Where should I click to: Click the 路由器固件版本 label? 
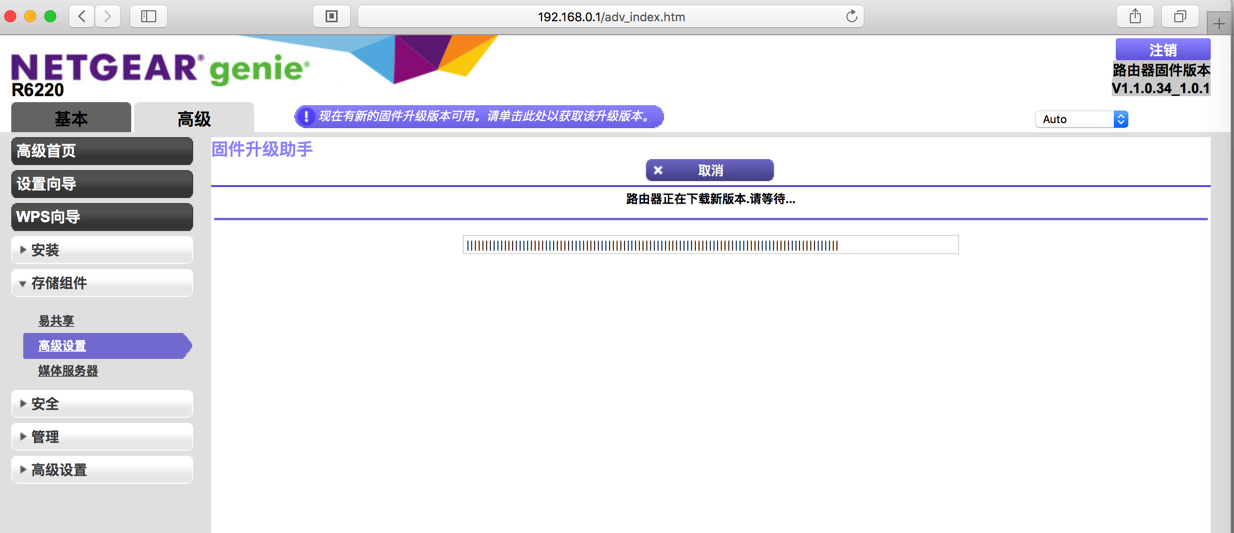coord(1161,71)
